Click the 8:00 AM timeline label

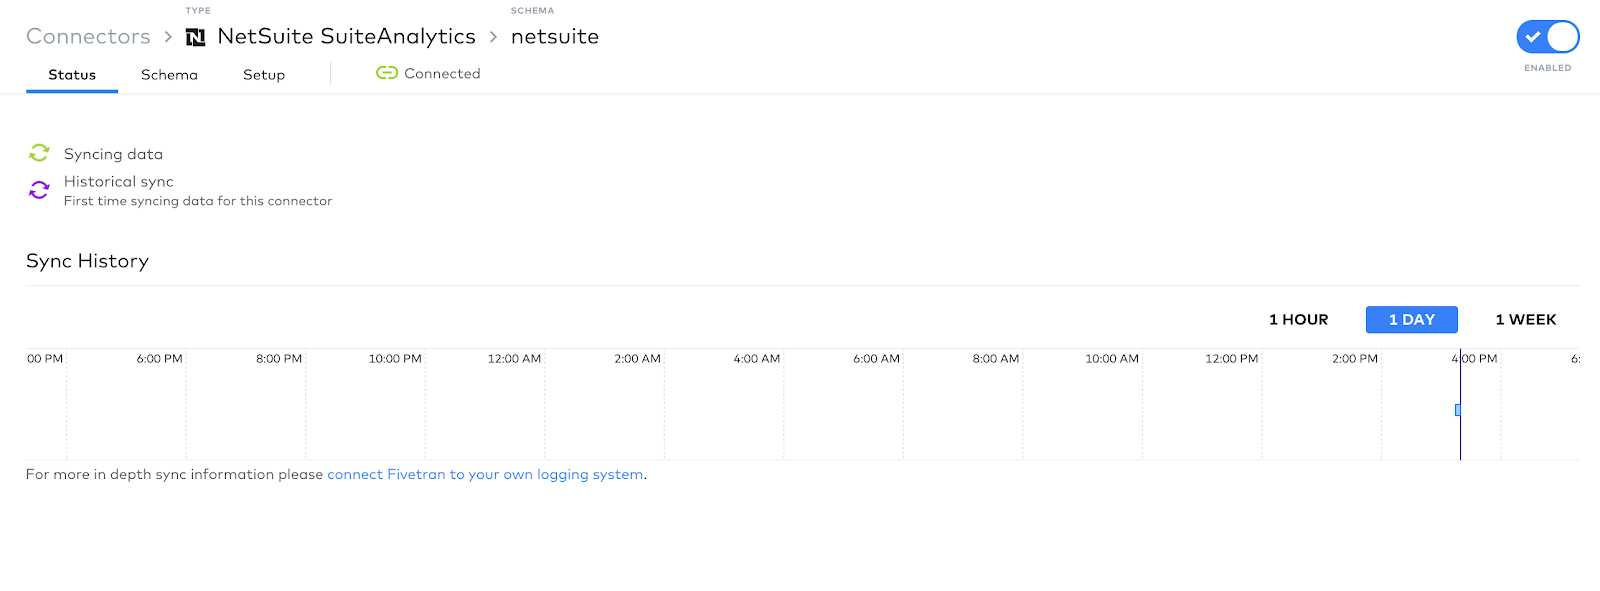(996, 359)
